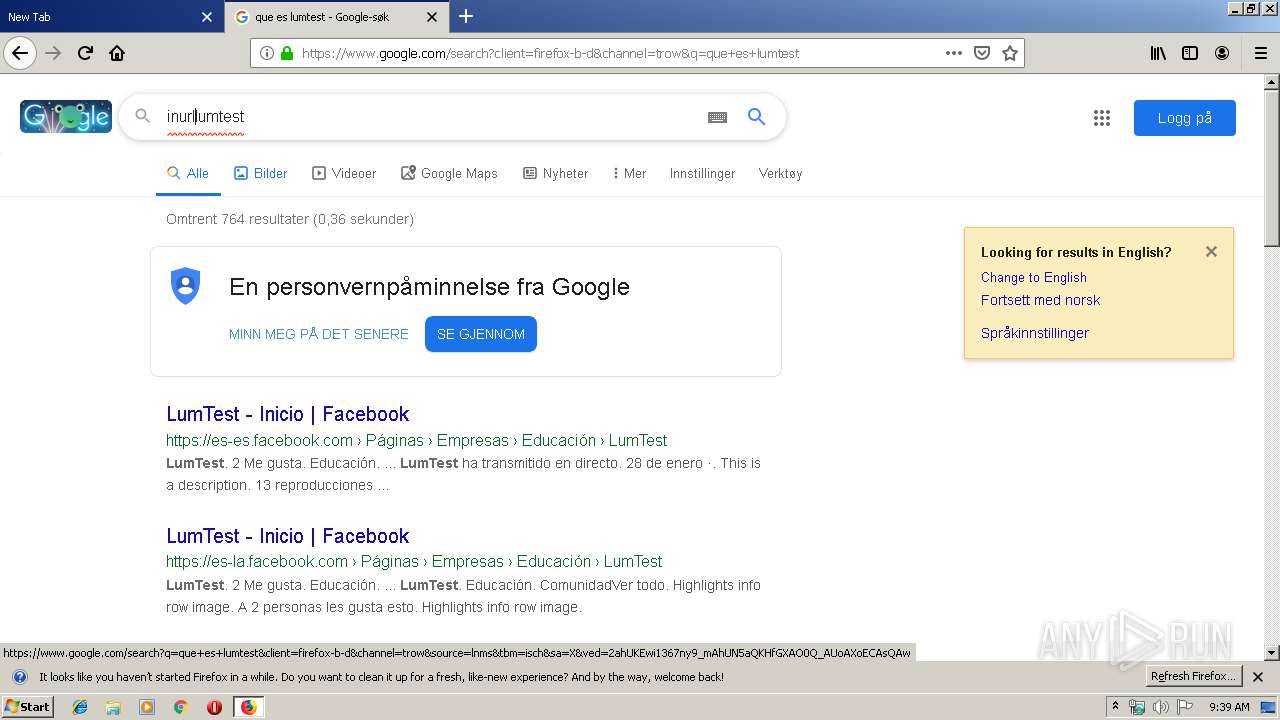Go back with the browser back arrow
Image resolution: width=1280 pixels, height=720 pixels.
point(20,53)
